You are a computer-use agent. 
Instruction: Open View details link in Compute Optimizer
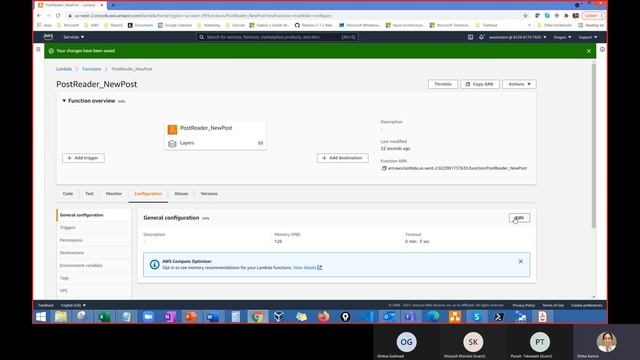[307, 268]
